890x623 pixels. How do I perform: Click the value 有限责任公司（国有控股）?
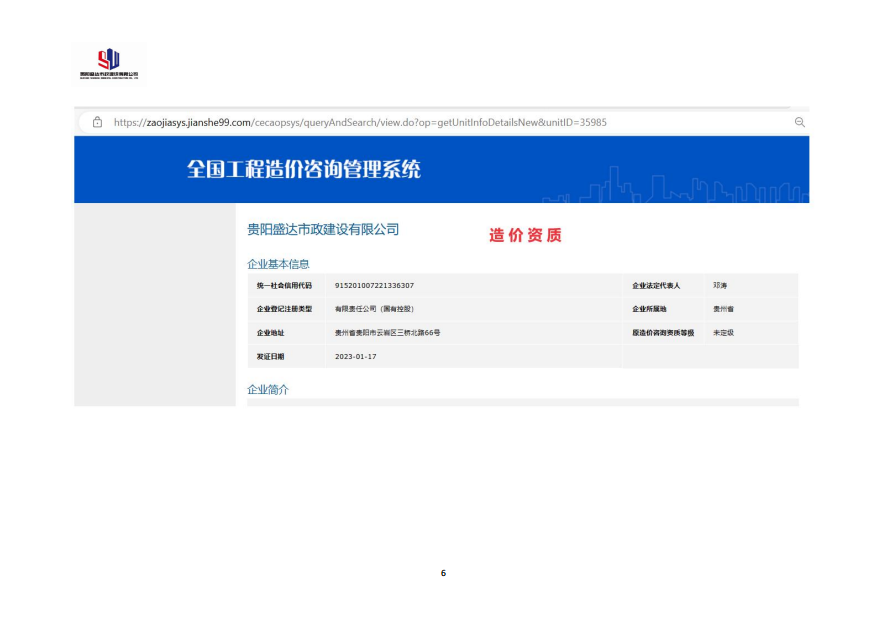(376, 309)
